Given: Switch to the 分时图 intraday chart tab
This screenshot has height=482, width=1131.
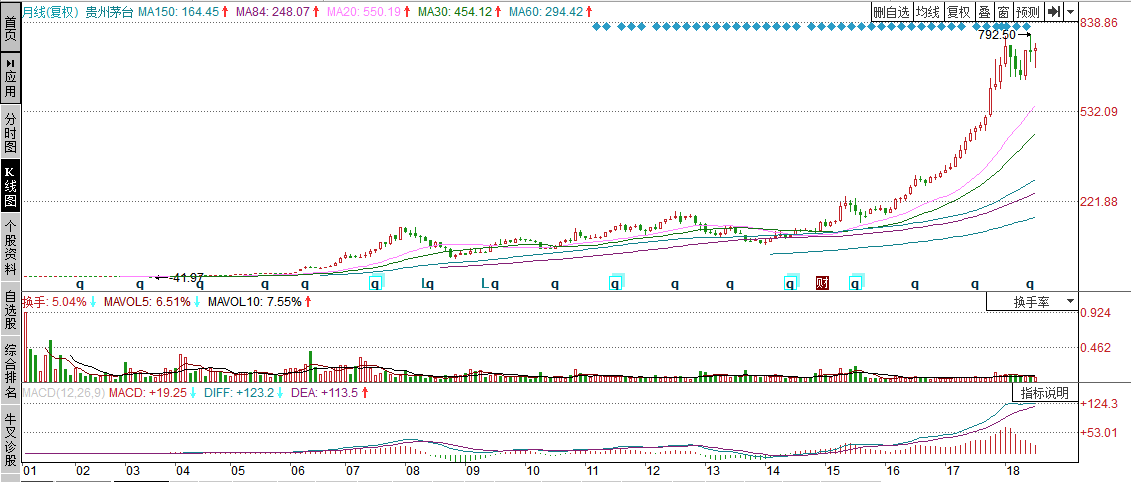Looking at the screenshot, I should click(10, 132).
